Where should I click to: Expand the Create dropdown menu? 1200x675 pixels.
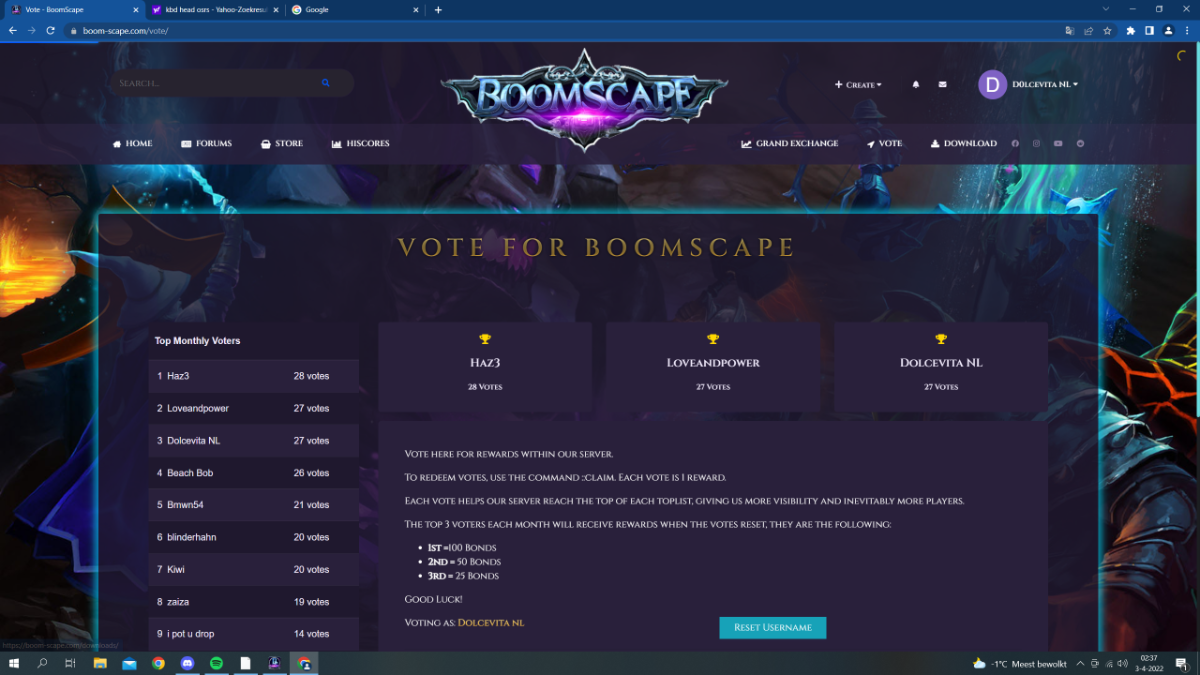(x=858, y=85)
